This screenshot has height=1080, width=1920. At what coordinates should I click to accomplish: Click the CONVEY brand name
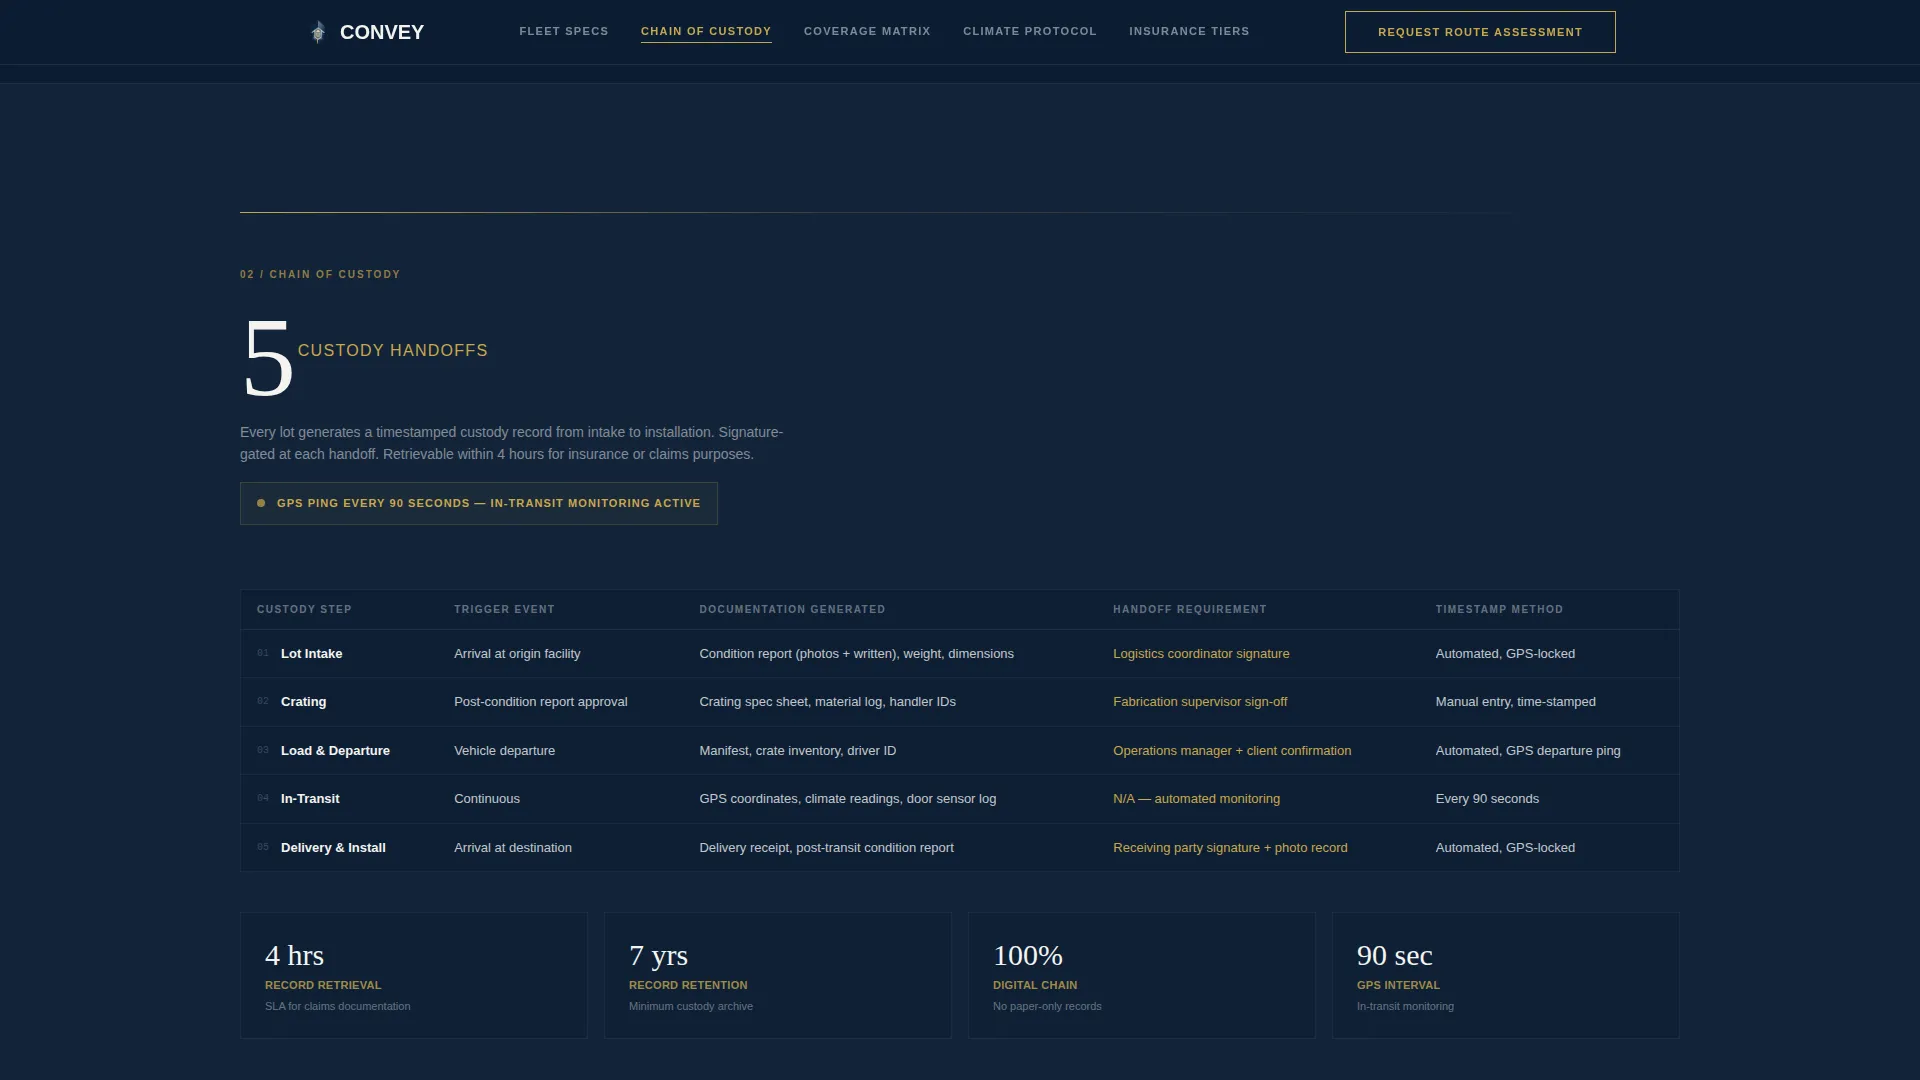click(382, 32)
